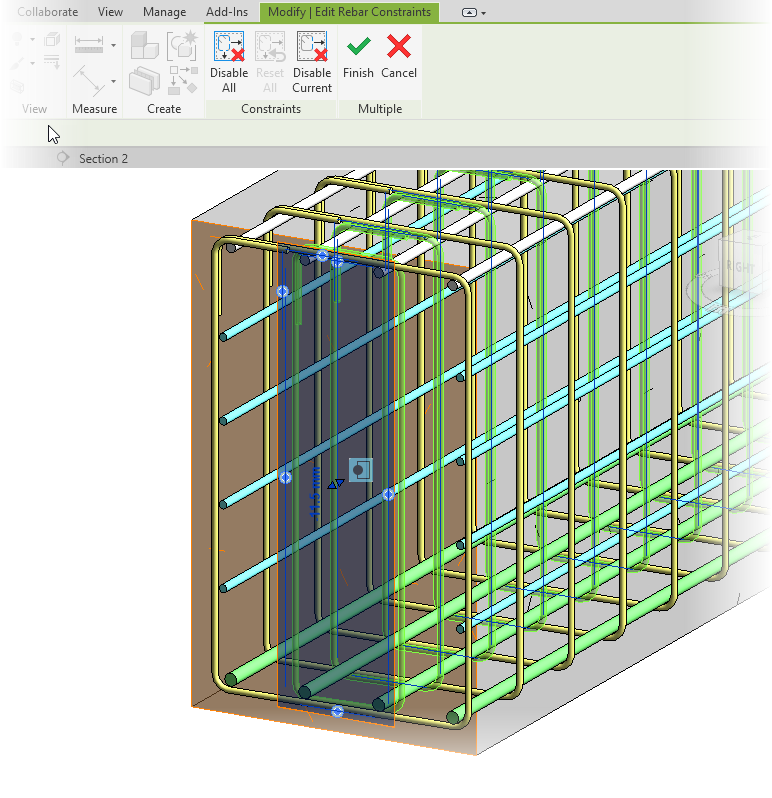The height and width of the screenshot is (798, 772).
Task: Open the Add-Ins ribbon tab
Action: point(226,12)
